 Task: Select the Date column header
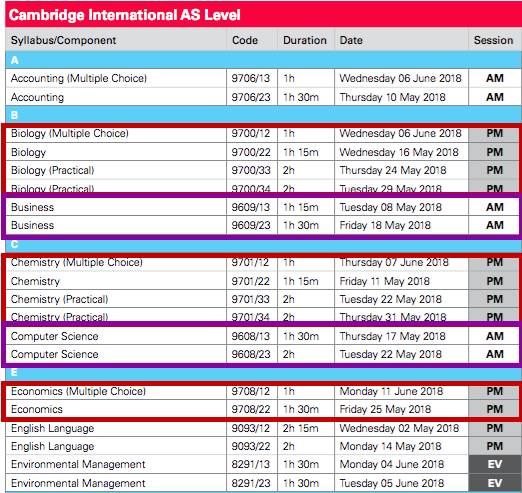coord(351,40)
